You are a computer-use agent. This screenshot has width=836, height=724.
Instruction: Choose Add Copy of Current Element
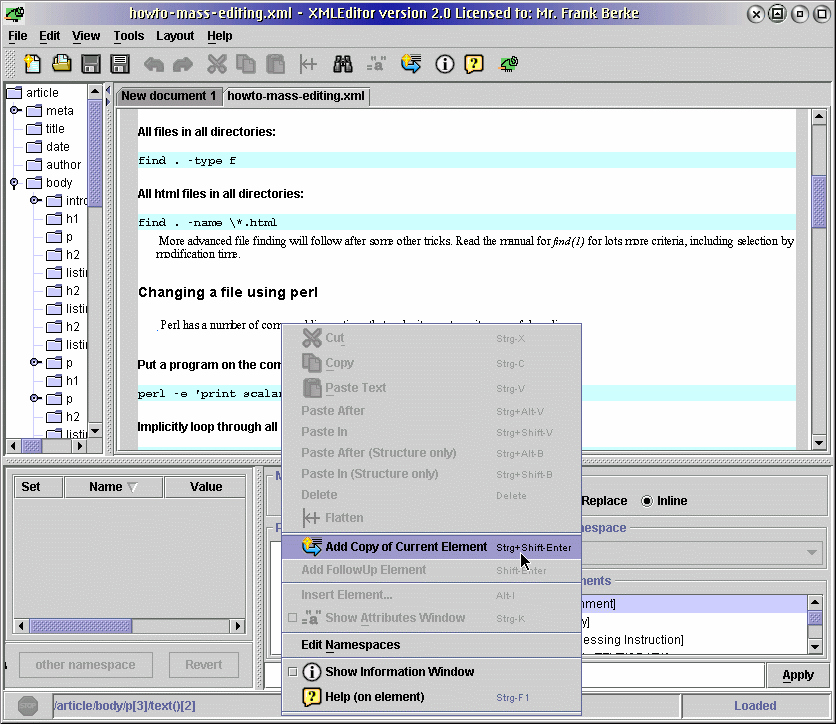click(x=406, y=547)
